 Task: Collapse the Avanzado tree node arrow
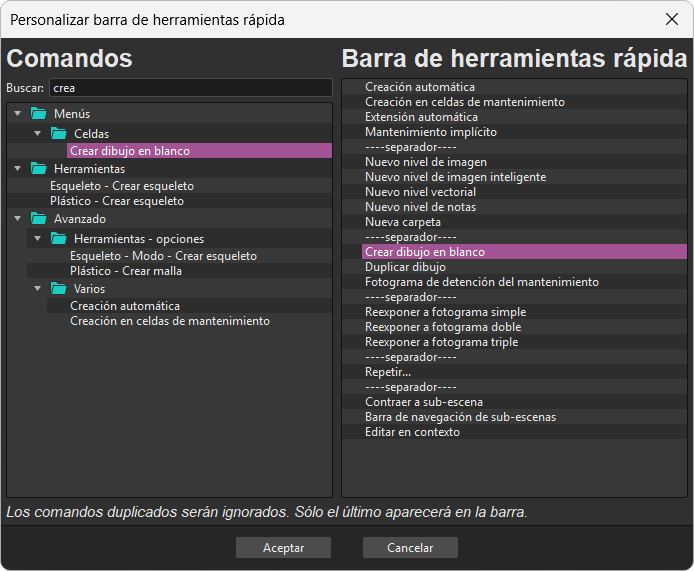tap(18, 219)
